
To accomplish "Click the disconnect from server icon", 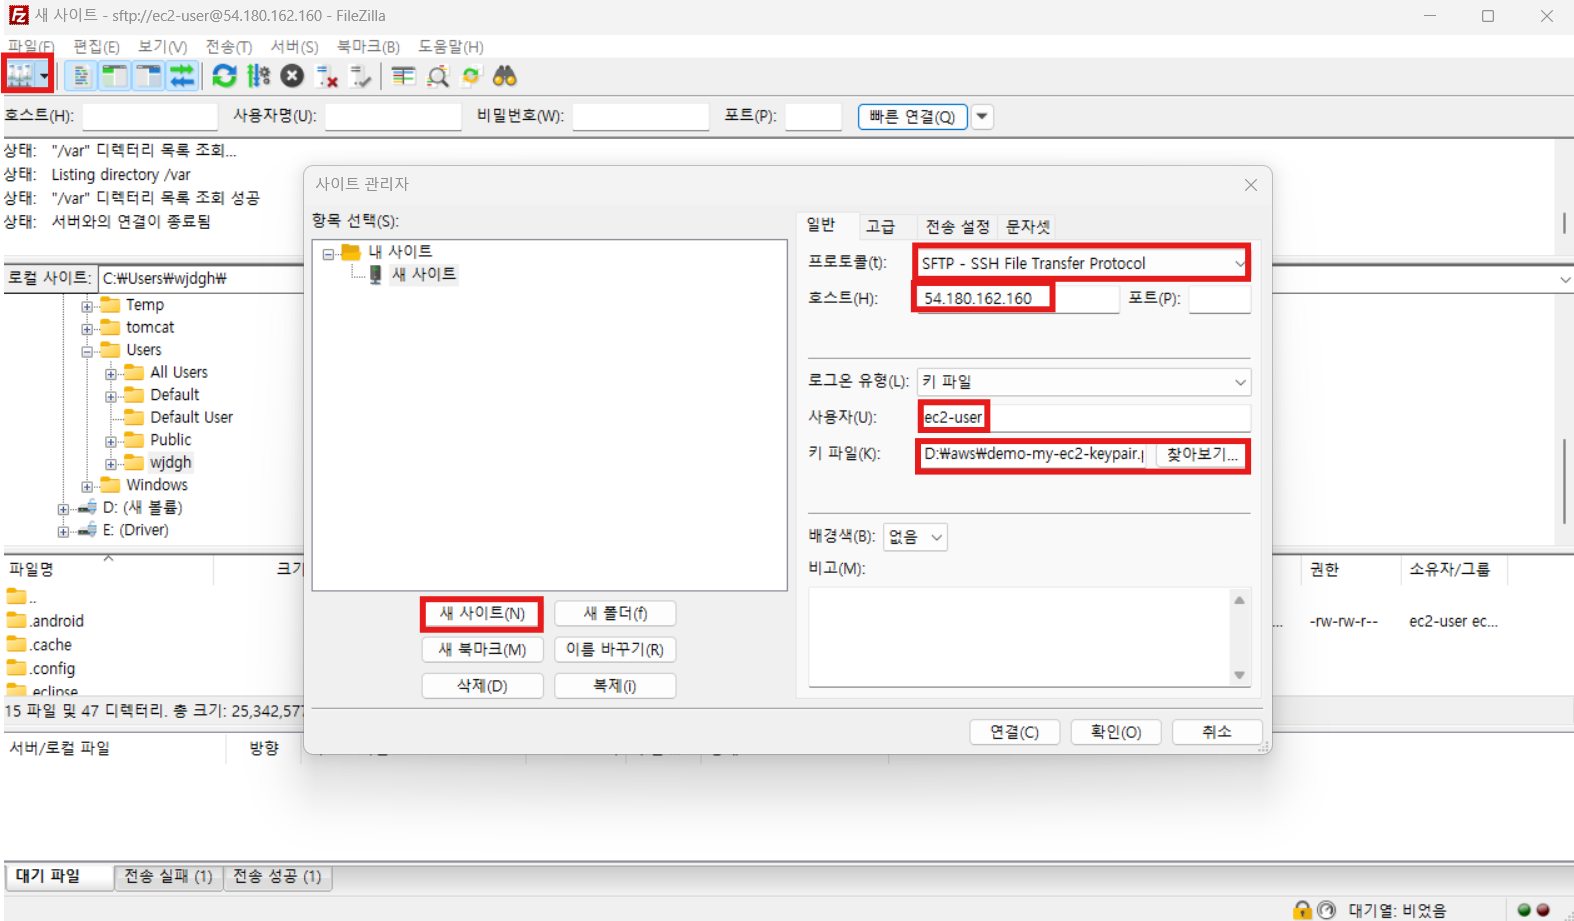I will pos(326,76).
